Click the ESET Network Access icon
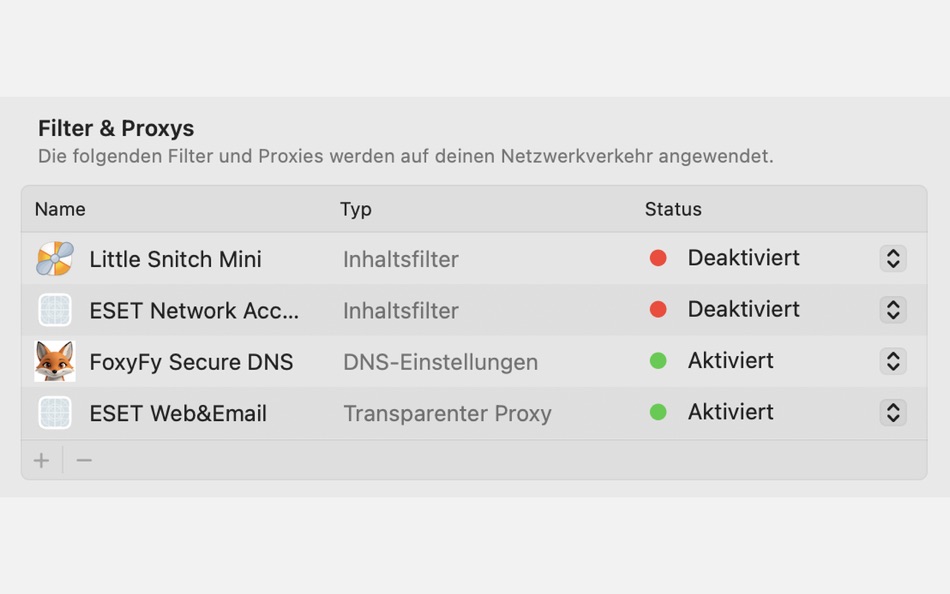This screenshot has width=950, height=594. click(54, 310)
